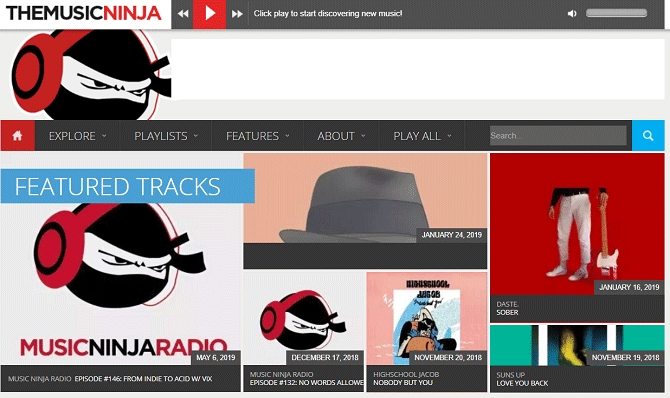Expand the arrow beside Play All
The image size is (670, 398).
(450, 136)
